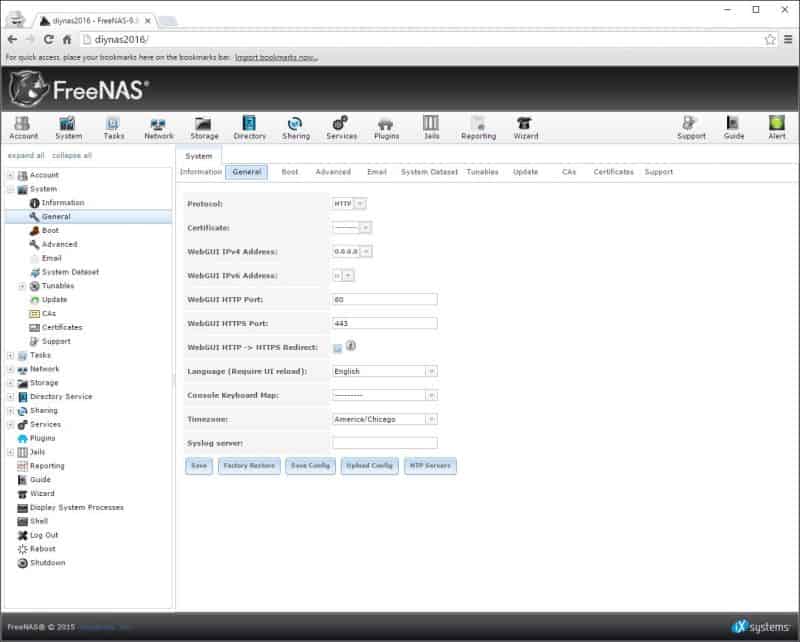Open Directory from the top toolbar
The image size is (800, 642).
(249, 128)
